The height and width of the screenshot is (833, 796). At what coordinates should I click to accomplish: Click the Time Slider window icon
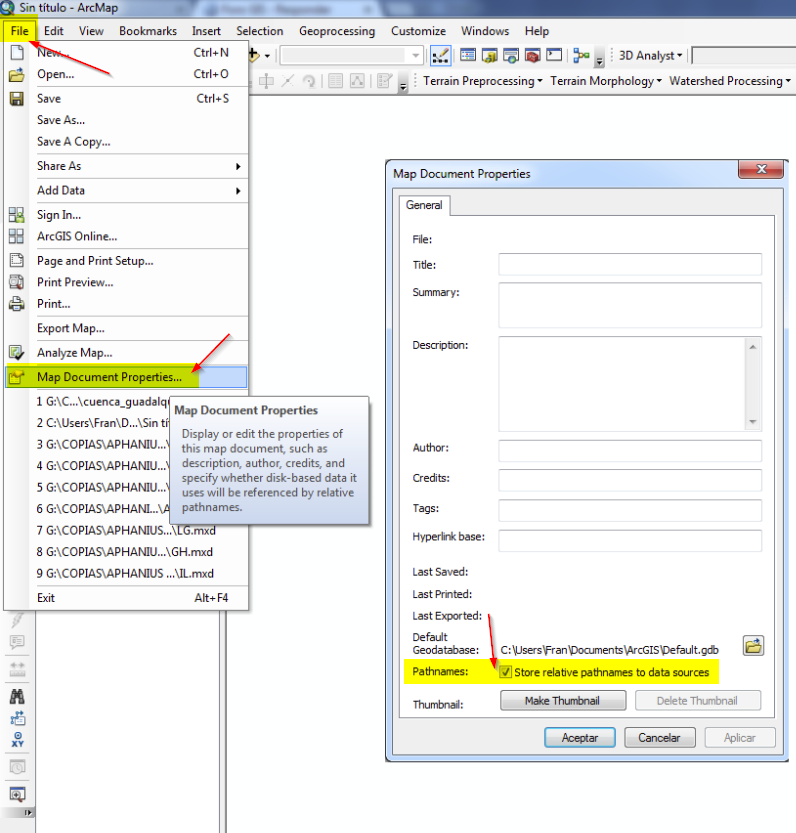17,767
